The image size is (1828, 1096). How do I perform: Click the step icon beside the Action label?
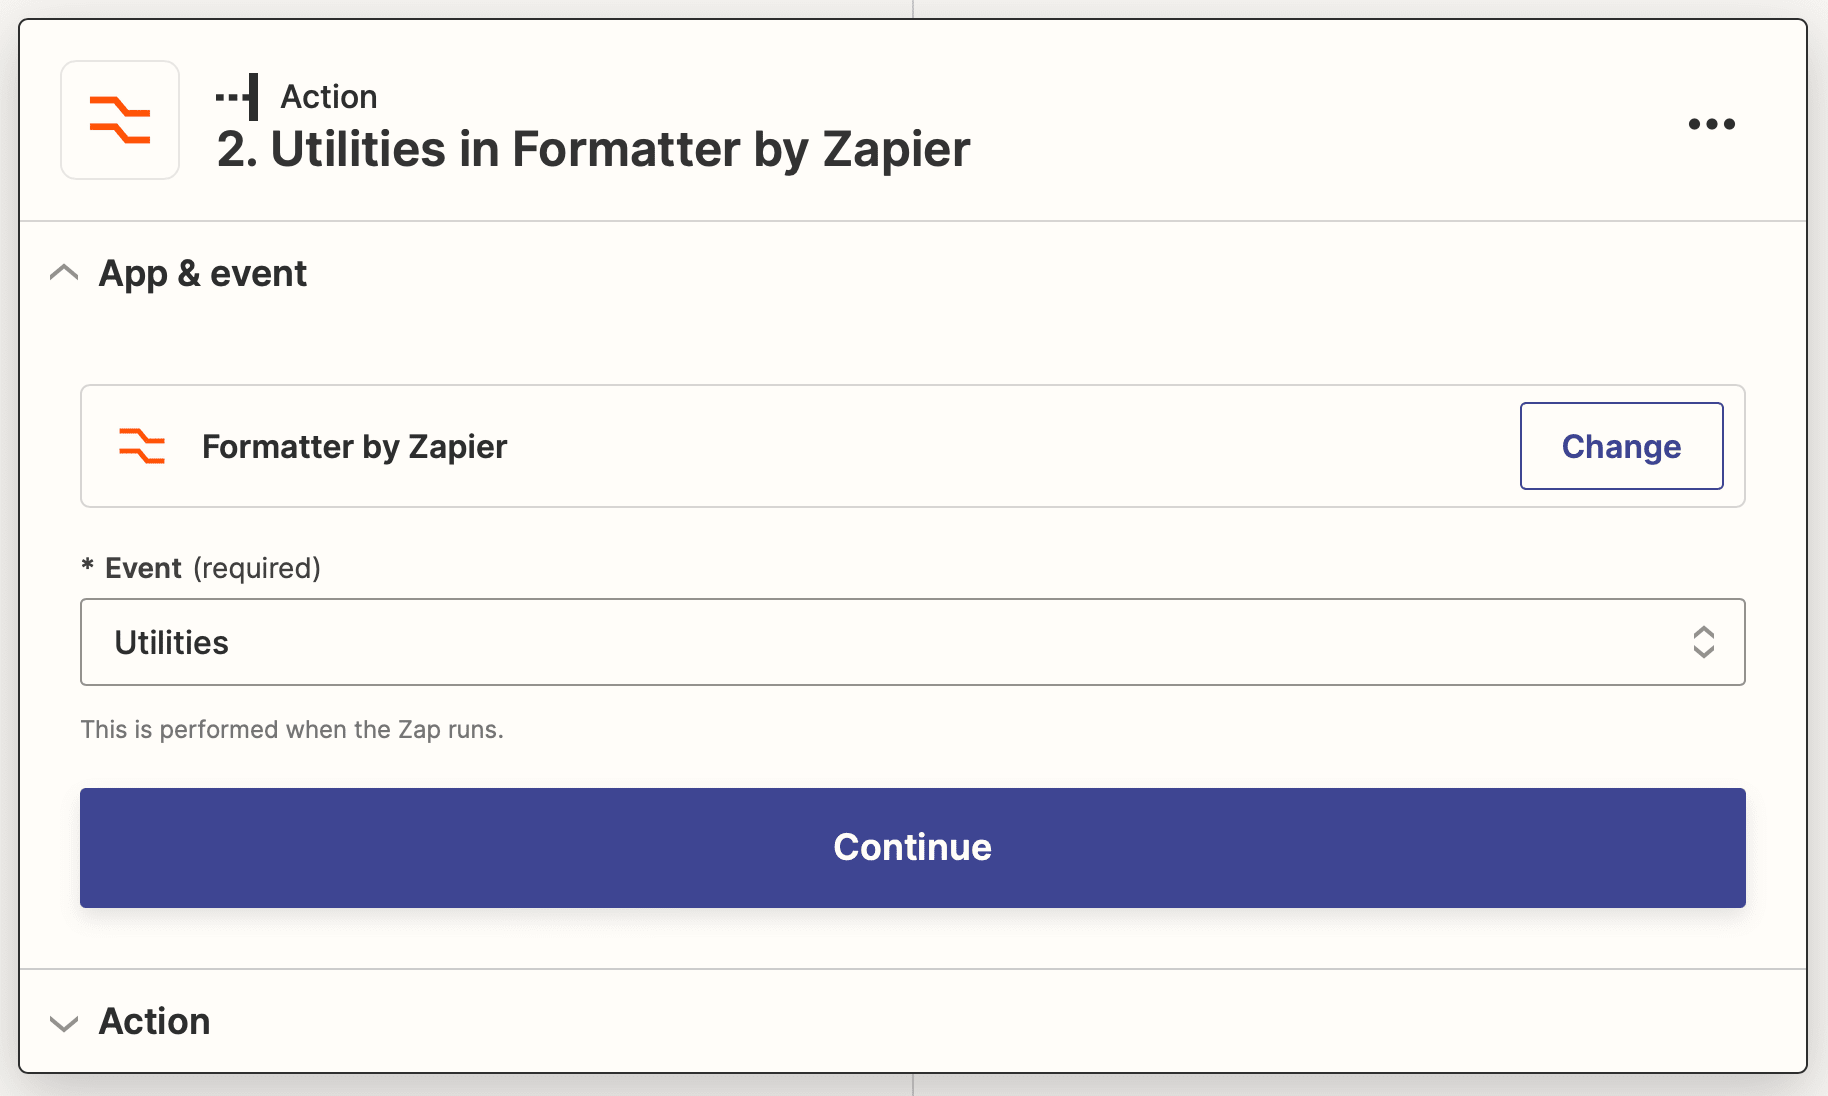coord(237,95)
